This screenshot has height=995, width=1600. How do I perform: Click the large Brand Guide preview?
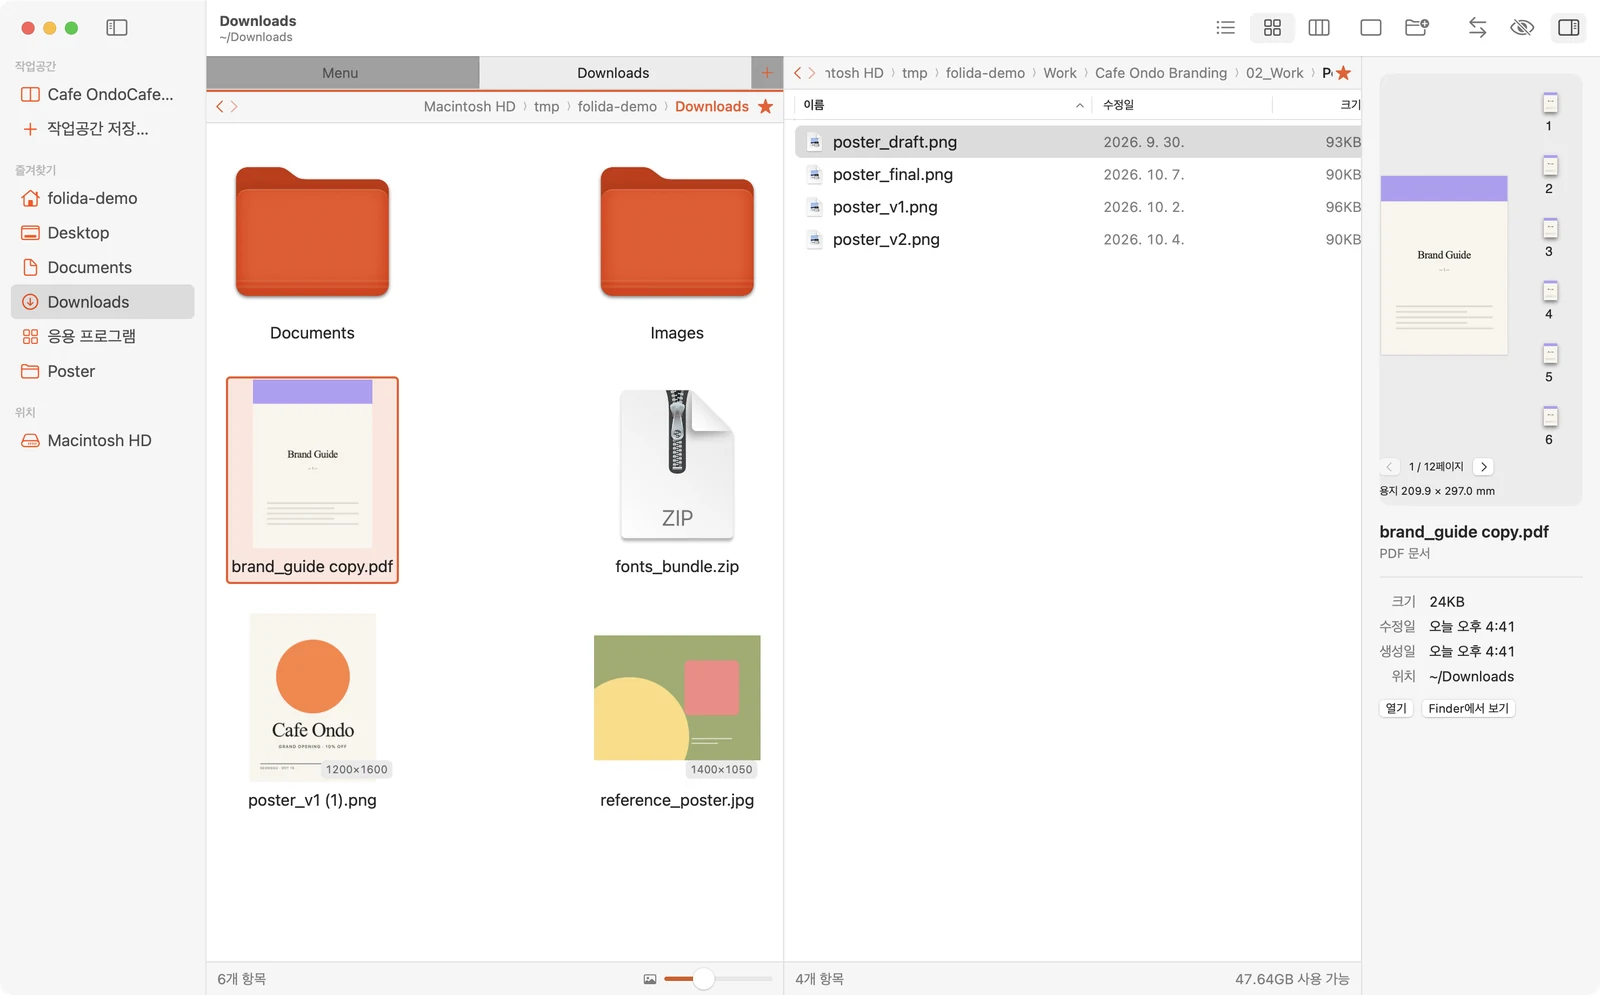pyautogui.click(x=1444, y=265)
